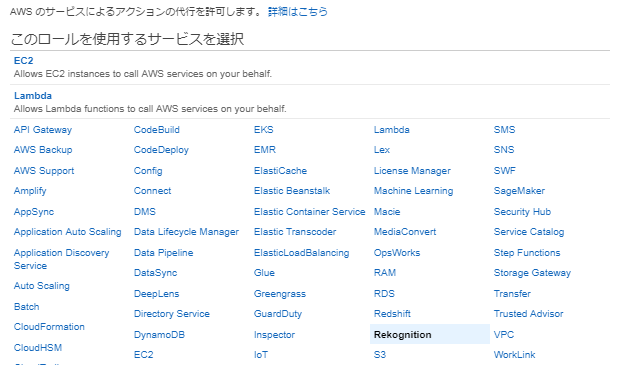Select GuardDuty service
The image size is (617, 365).
[x=278, y=314]
